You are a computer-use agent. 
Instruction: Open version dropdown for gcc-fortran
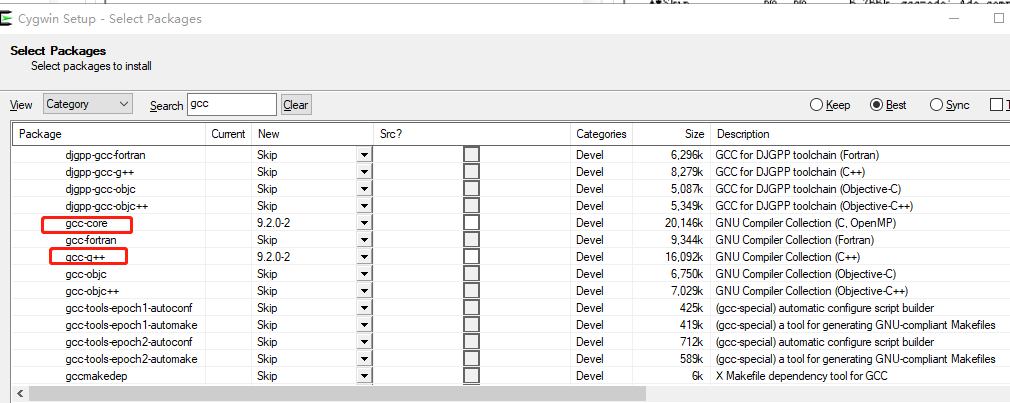[364, 239]
